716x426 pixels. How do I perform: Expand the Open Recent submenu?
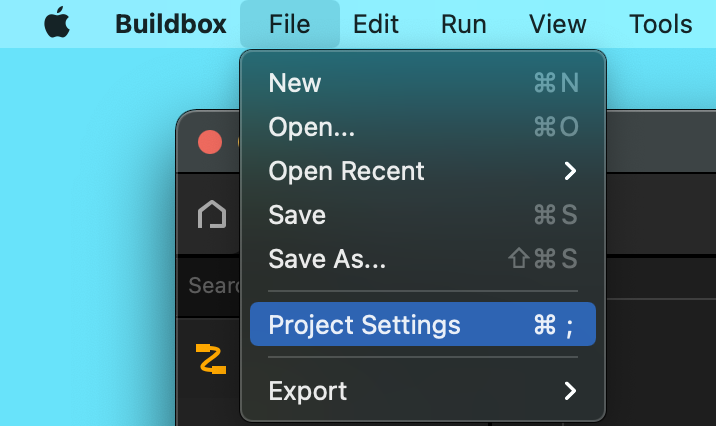[423, 171]
